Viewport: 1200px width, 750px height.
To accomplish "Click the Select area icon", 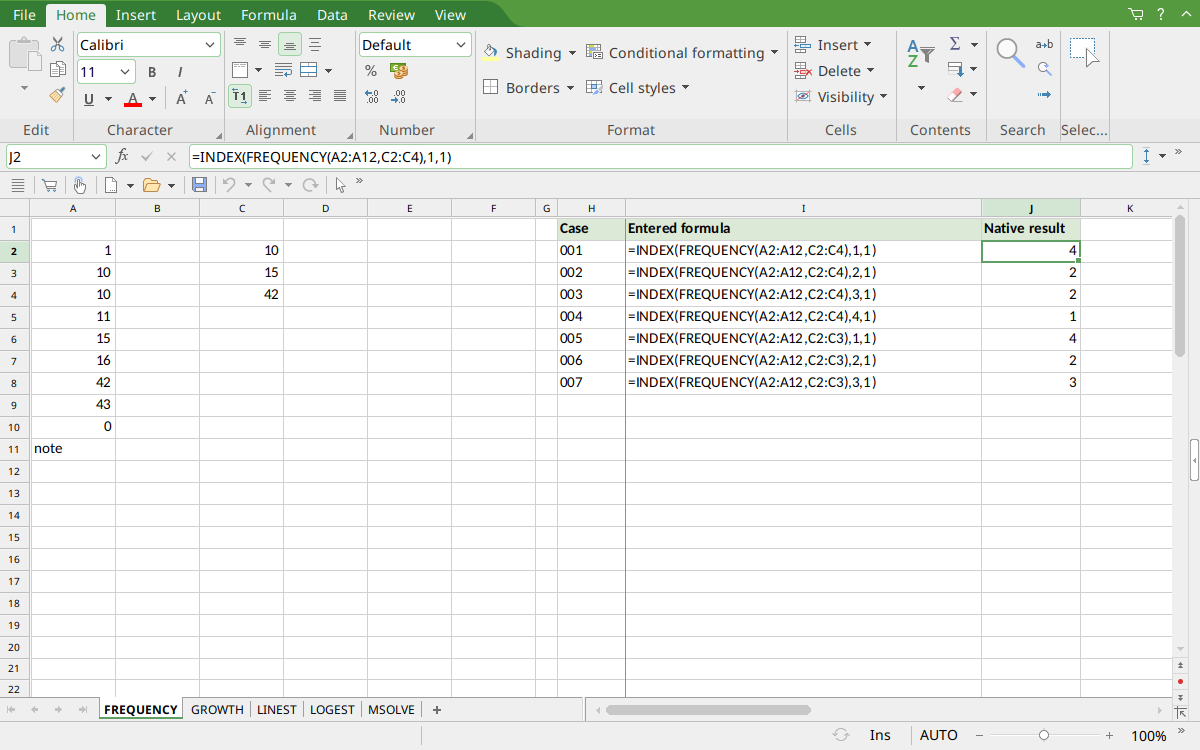I will tap(1084, 53).
